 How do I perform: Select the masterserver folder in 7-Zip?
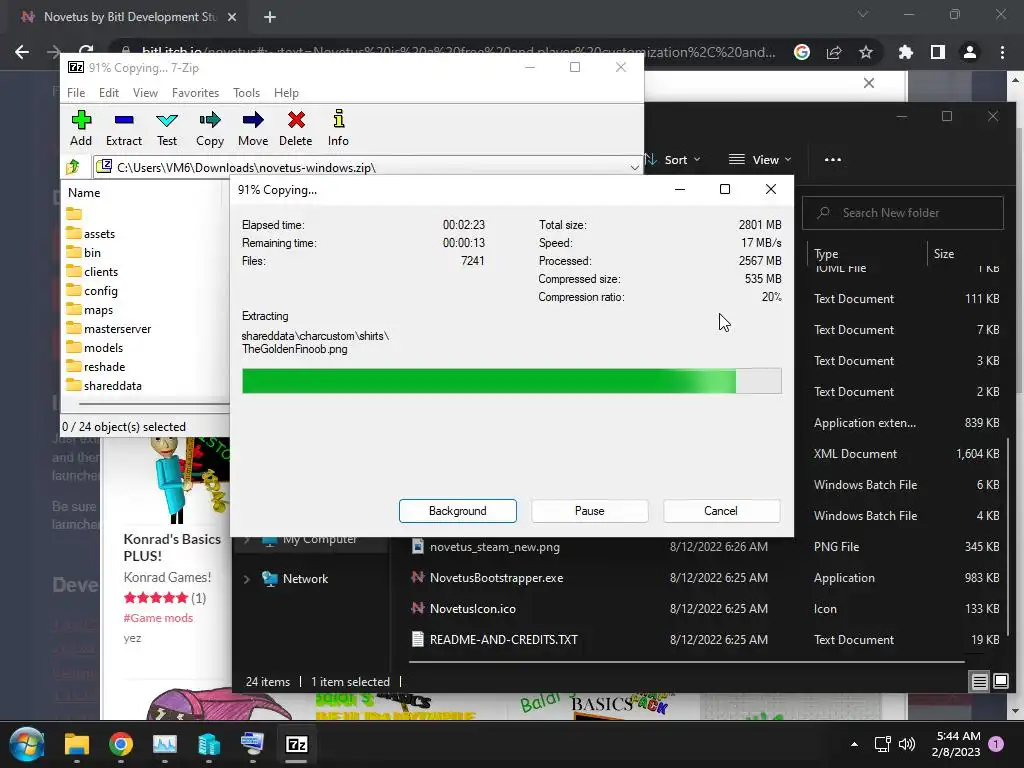coord(108,328)
